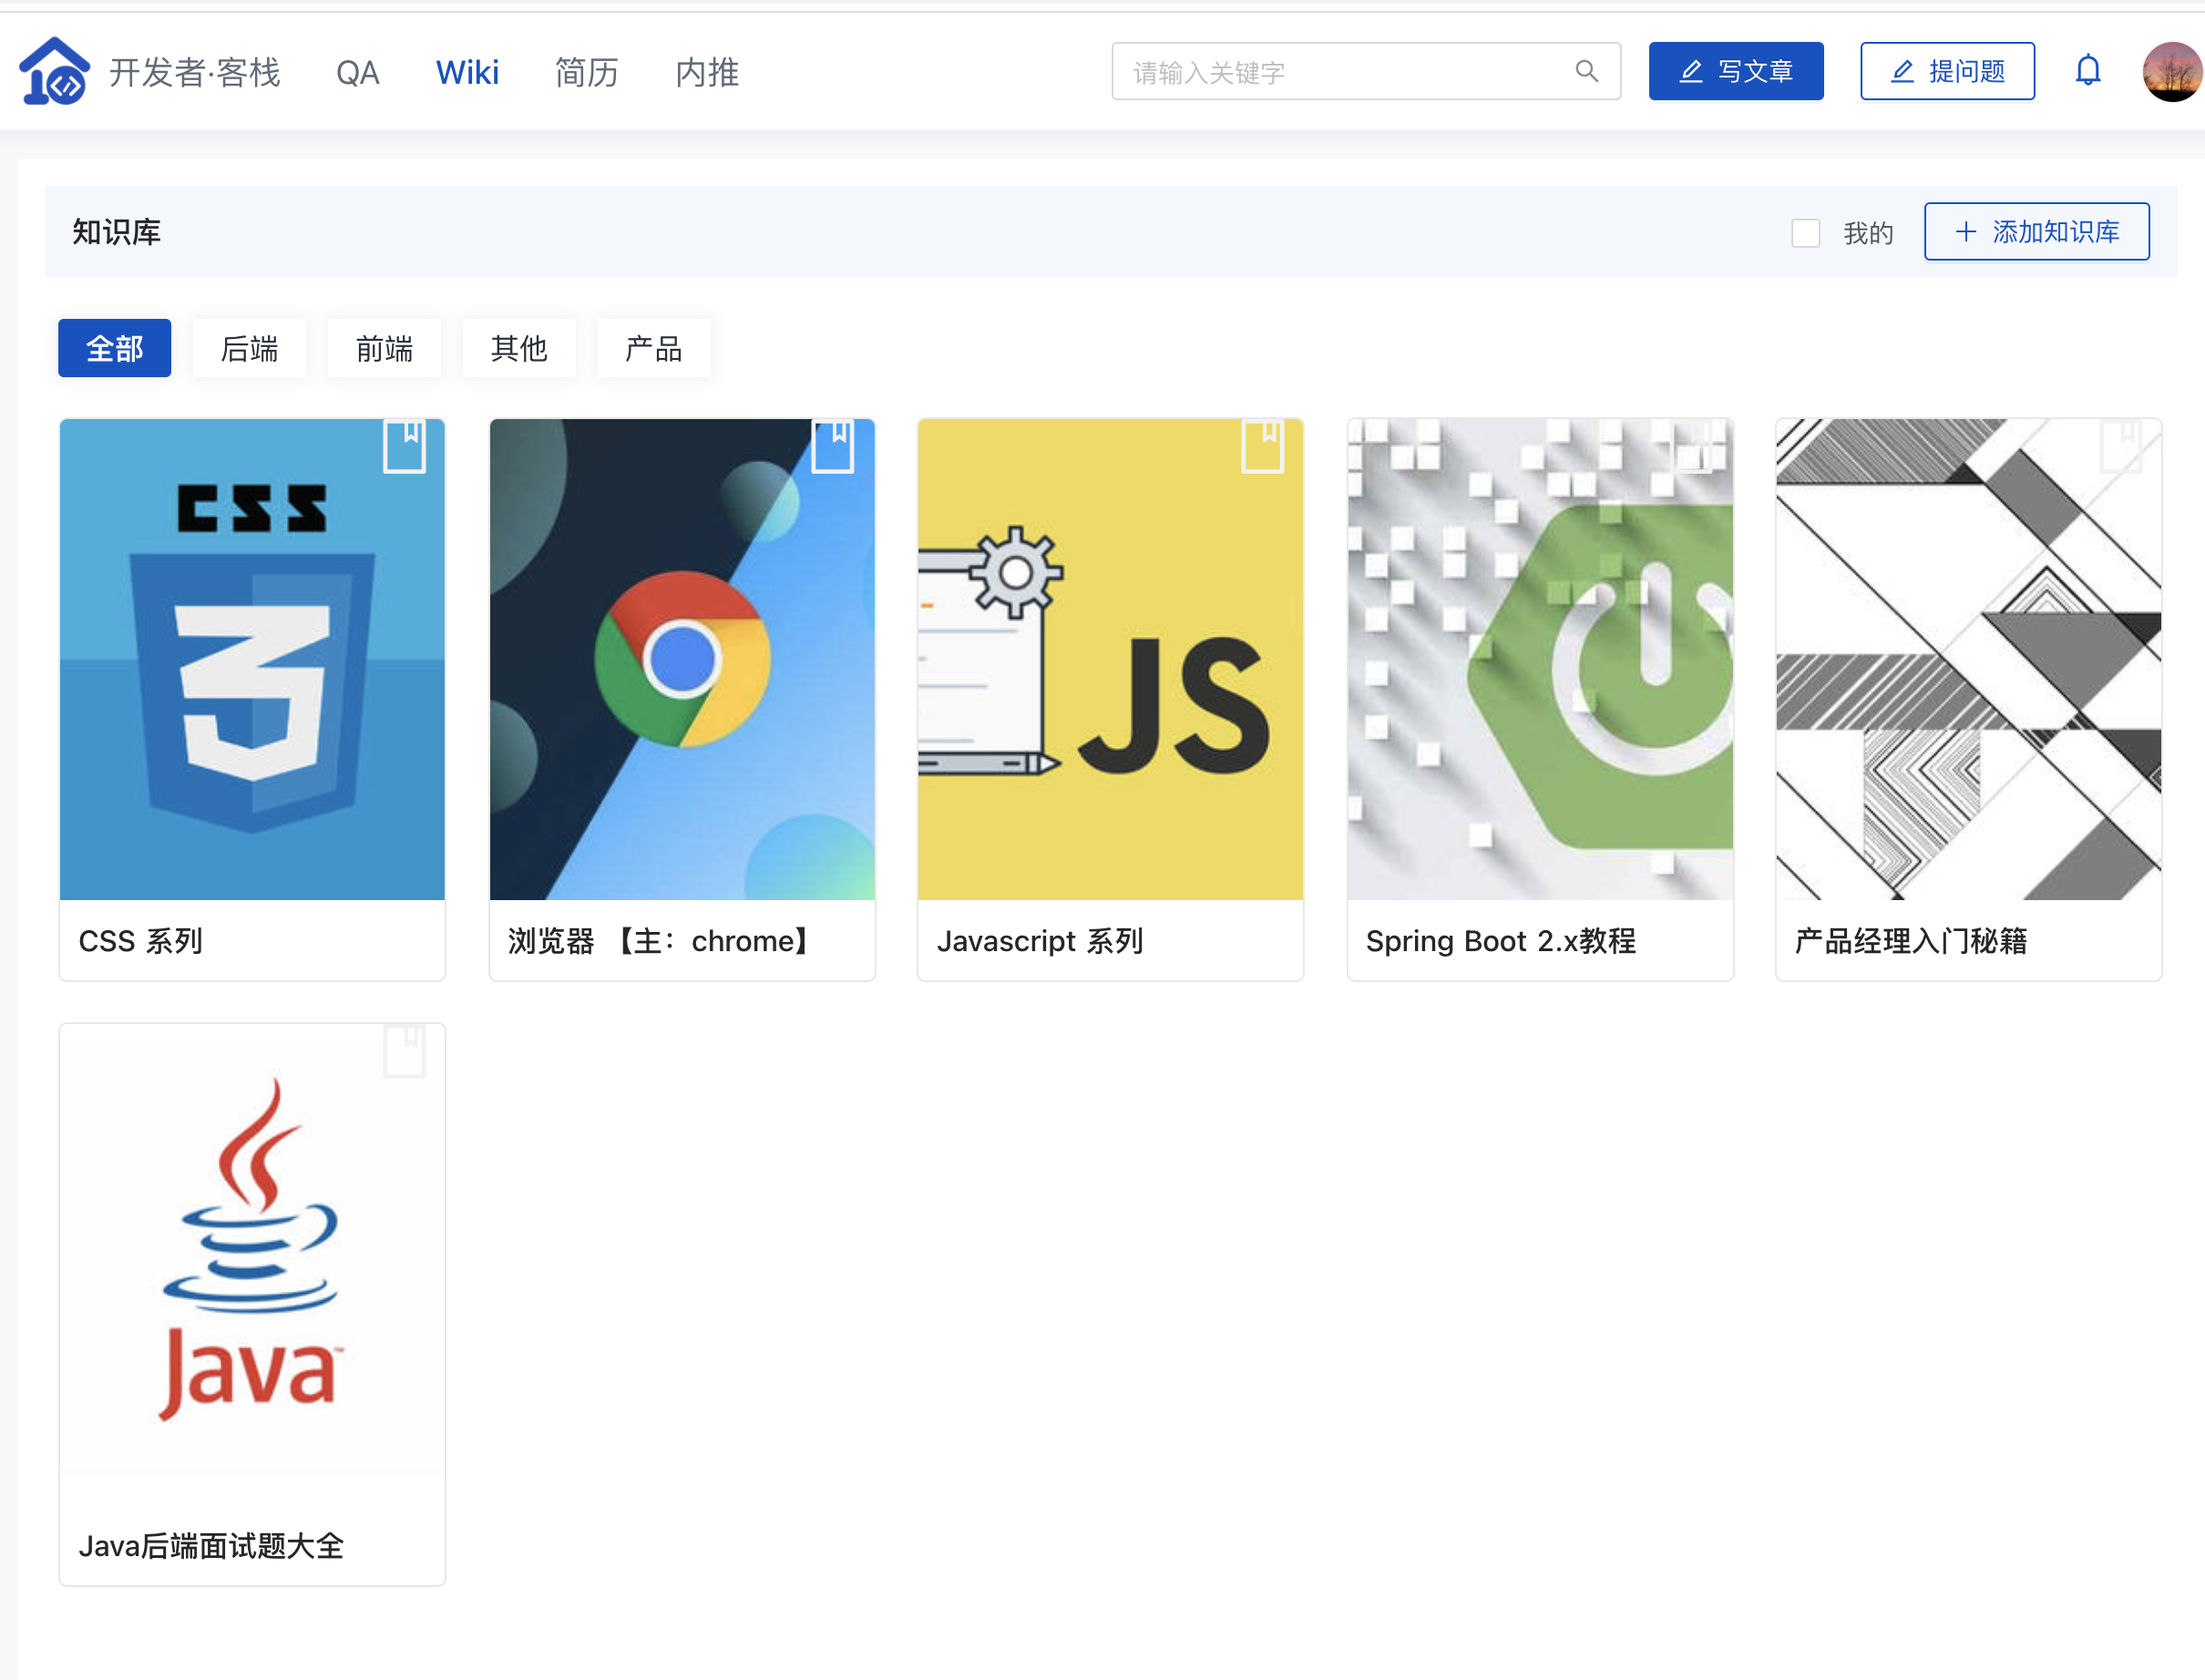Click the 知识库 section heading

click(x=117, y=232)
